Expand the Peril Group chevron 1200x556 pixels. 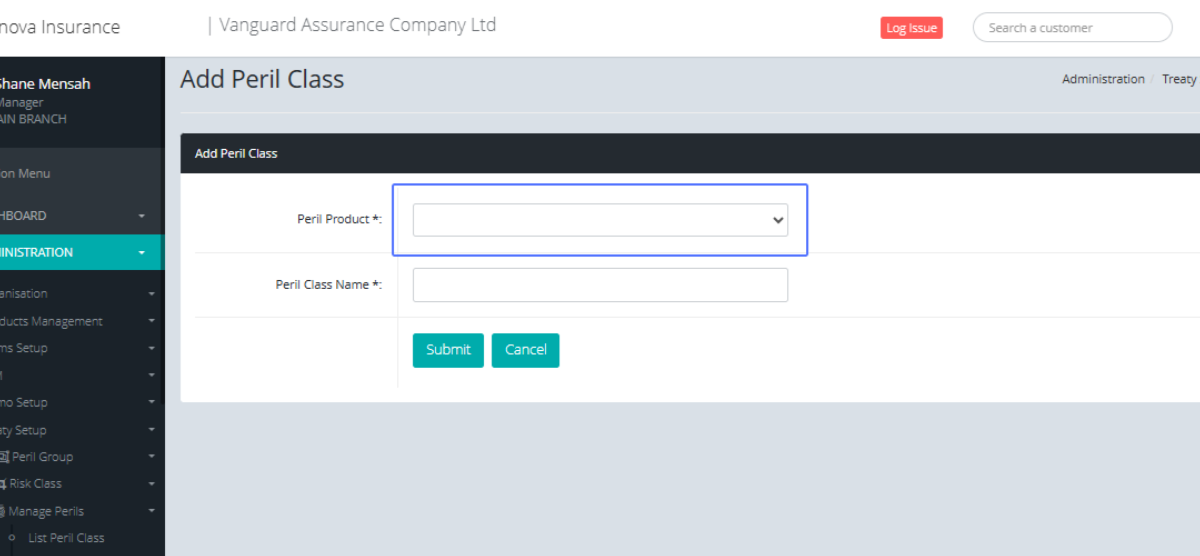151,457
